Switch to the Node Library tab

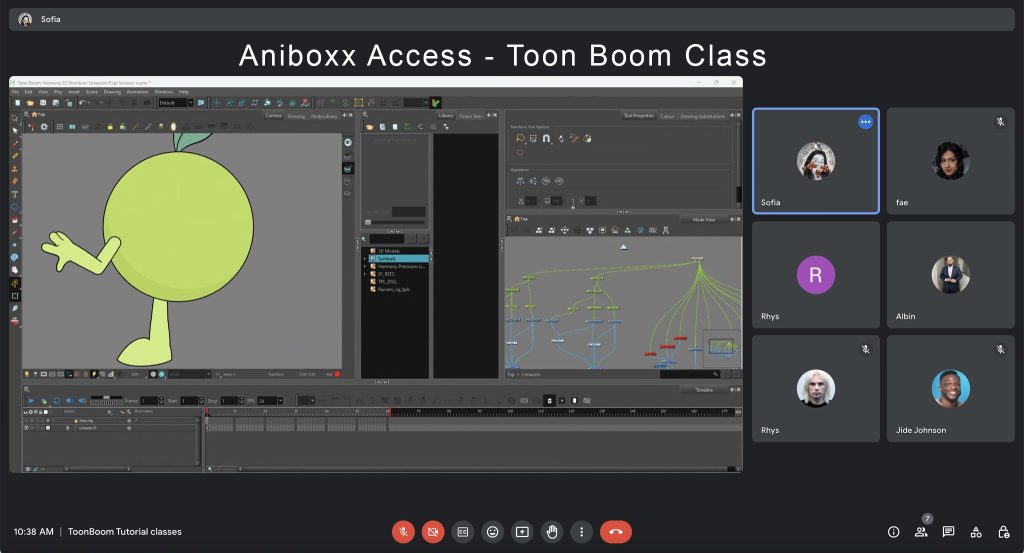click(324, 116)
